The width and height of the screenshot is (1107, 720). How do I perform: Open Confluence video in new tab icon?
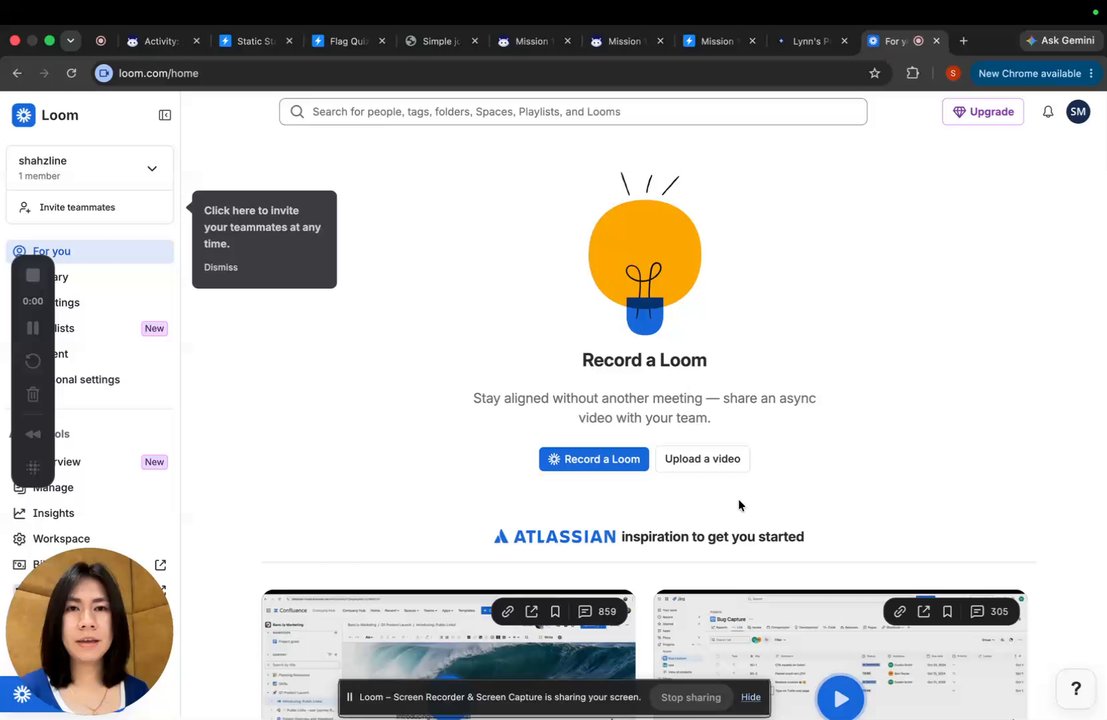point(532,611)
